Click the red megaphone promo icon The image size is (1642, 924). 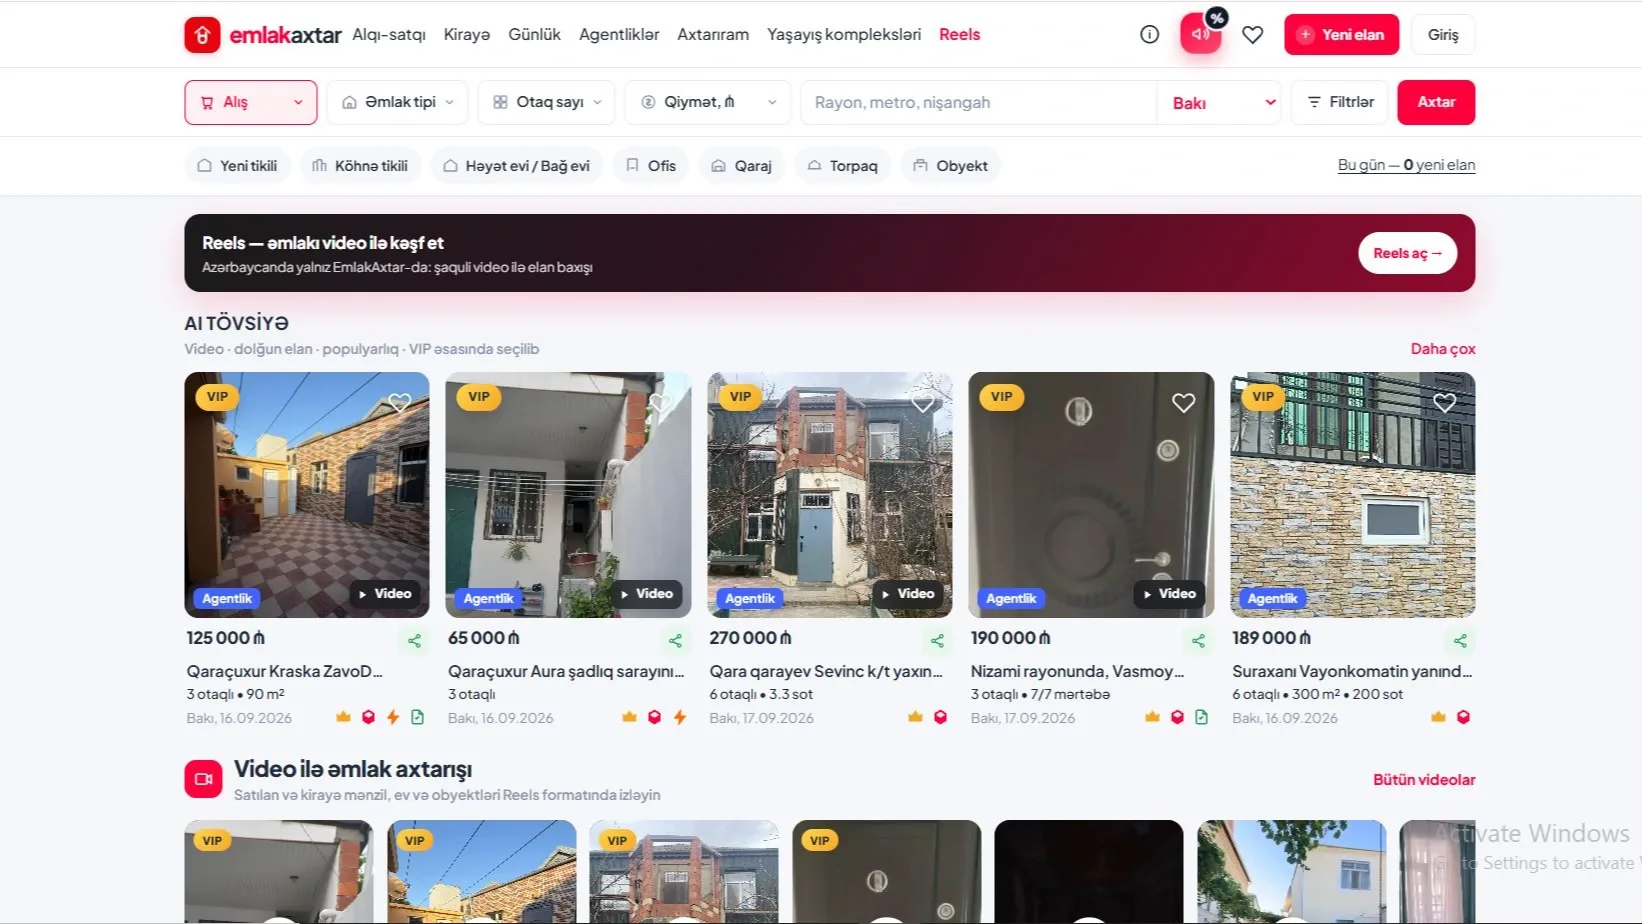click(1200, 34)
